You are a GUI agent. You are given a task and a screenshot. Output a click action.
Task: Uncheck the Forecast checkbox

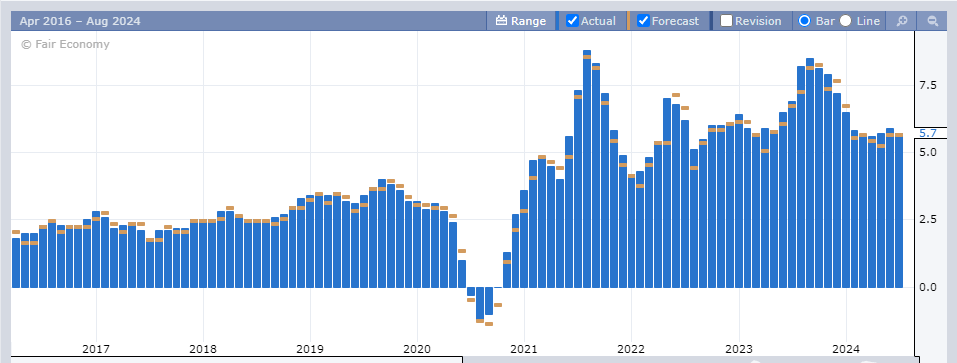click(x=643, y=21)
